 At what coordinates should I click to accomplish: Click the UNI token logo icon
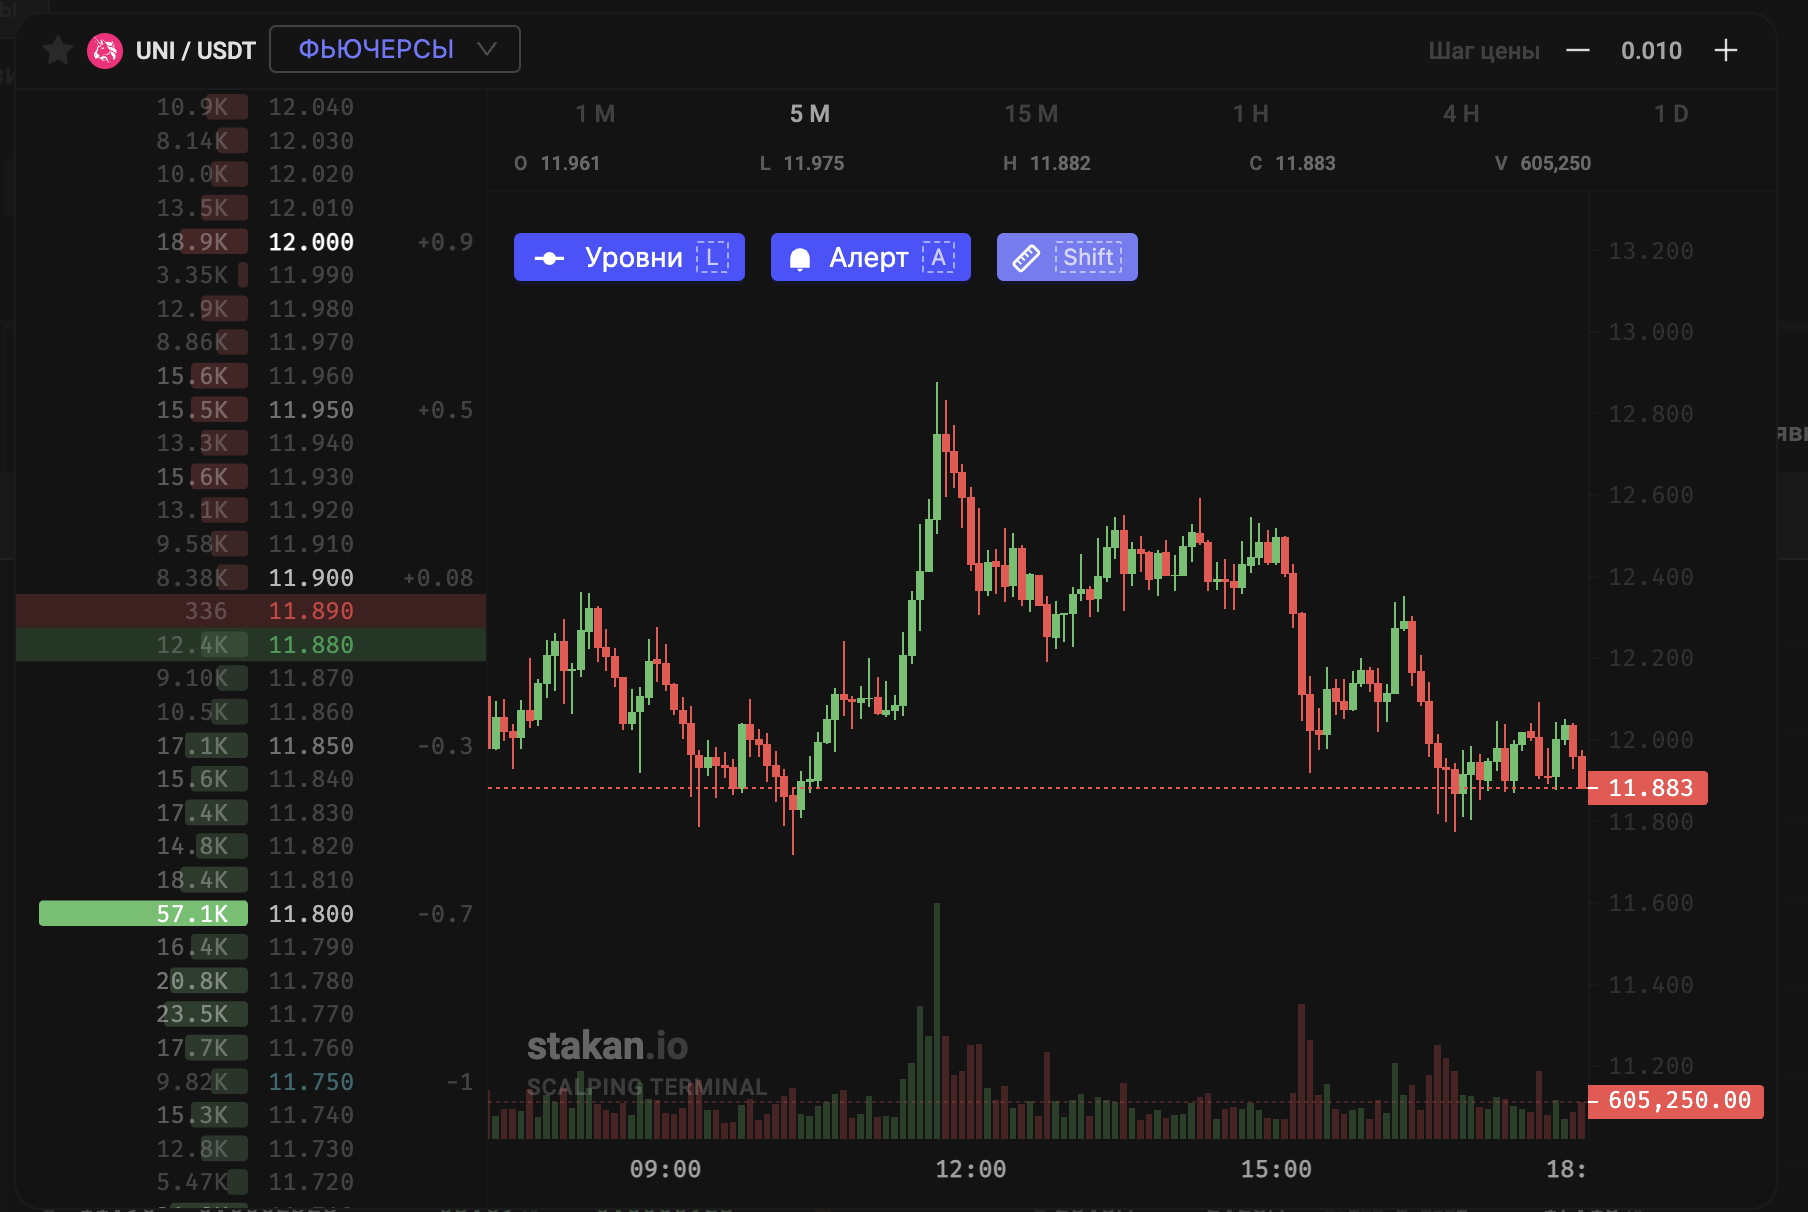tap(105, 50)
